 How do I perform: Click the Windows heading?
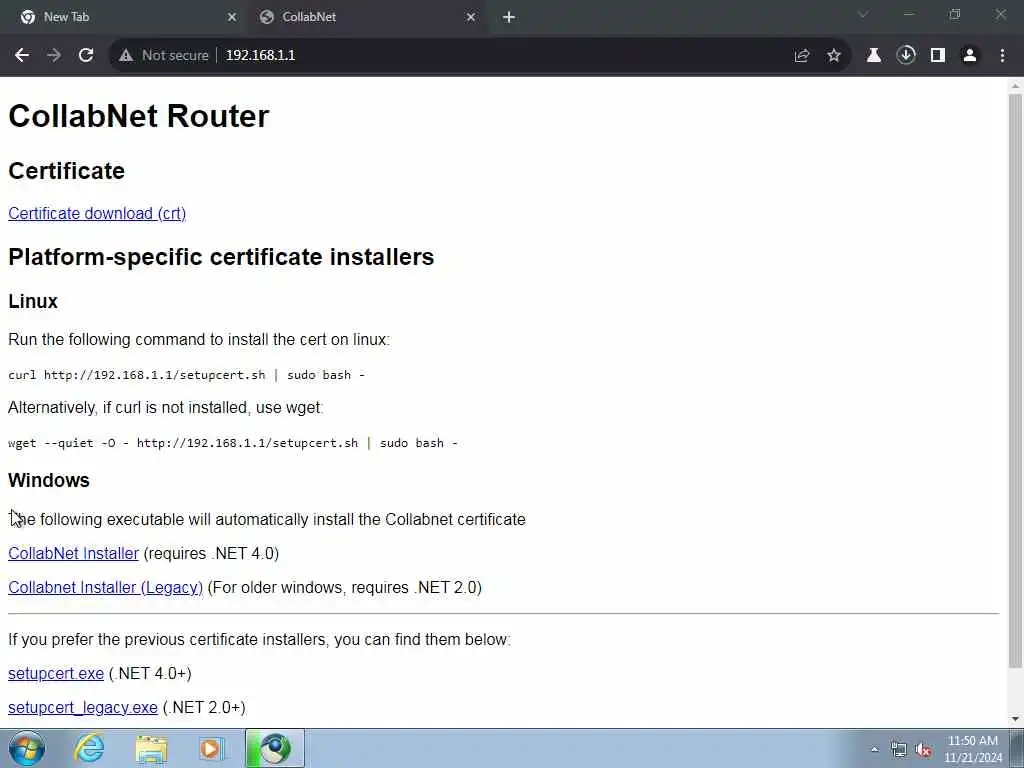pyautogui.click(x=48, y=480)
